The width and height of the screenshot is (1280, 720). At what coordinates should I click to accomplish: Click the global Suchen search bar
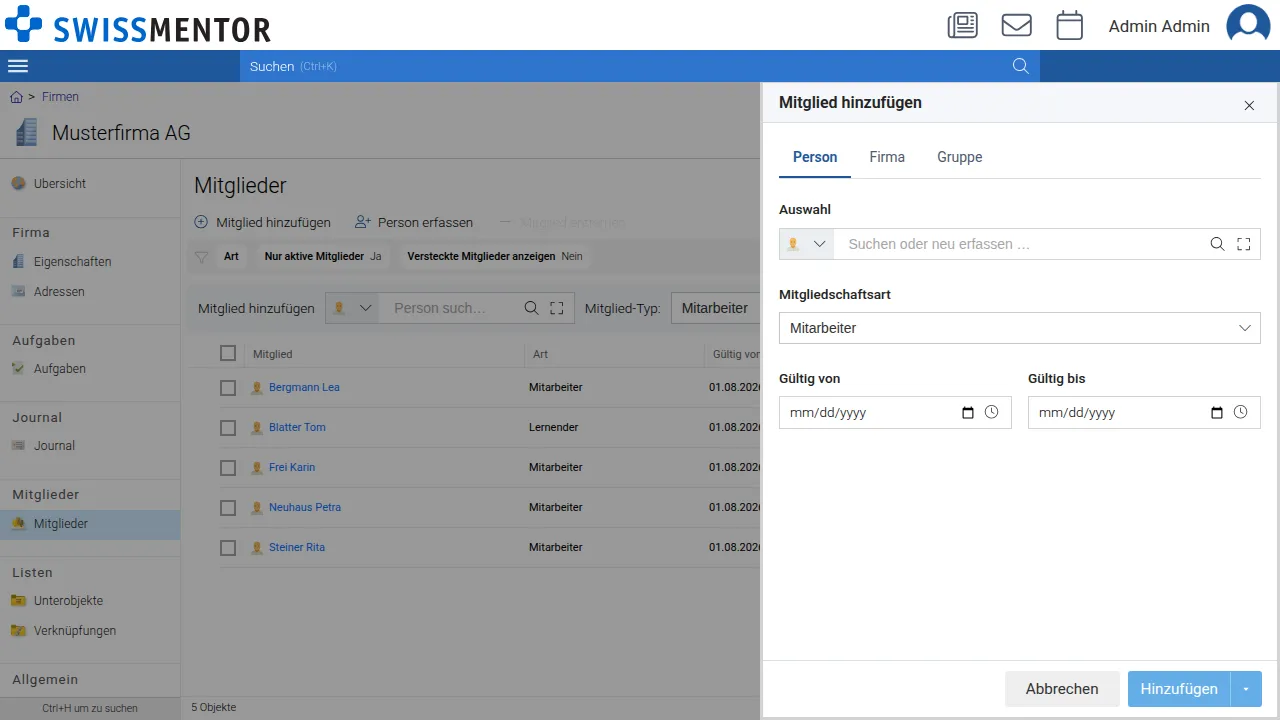click(x=640, y=66)
